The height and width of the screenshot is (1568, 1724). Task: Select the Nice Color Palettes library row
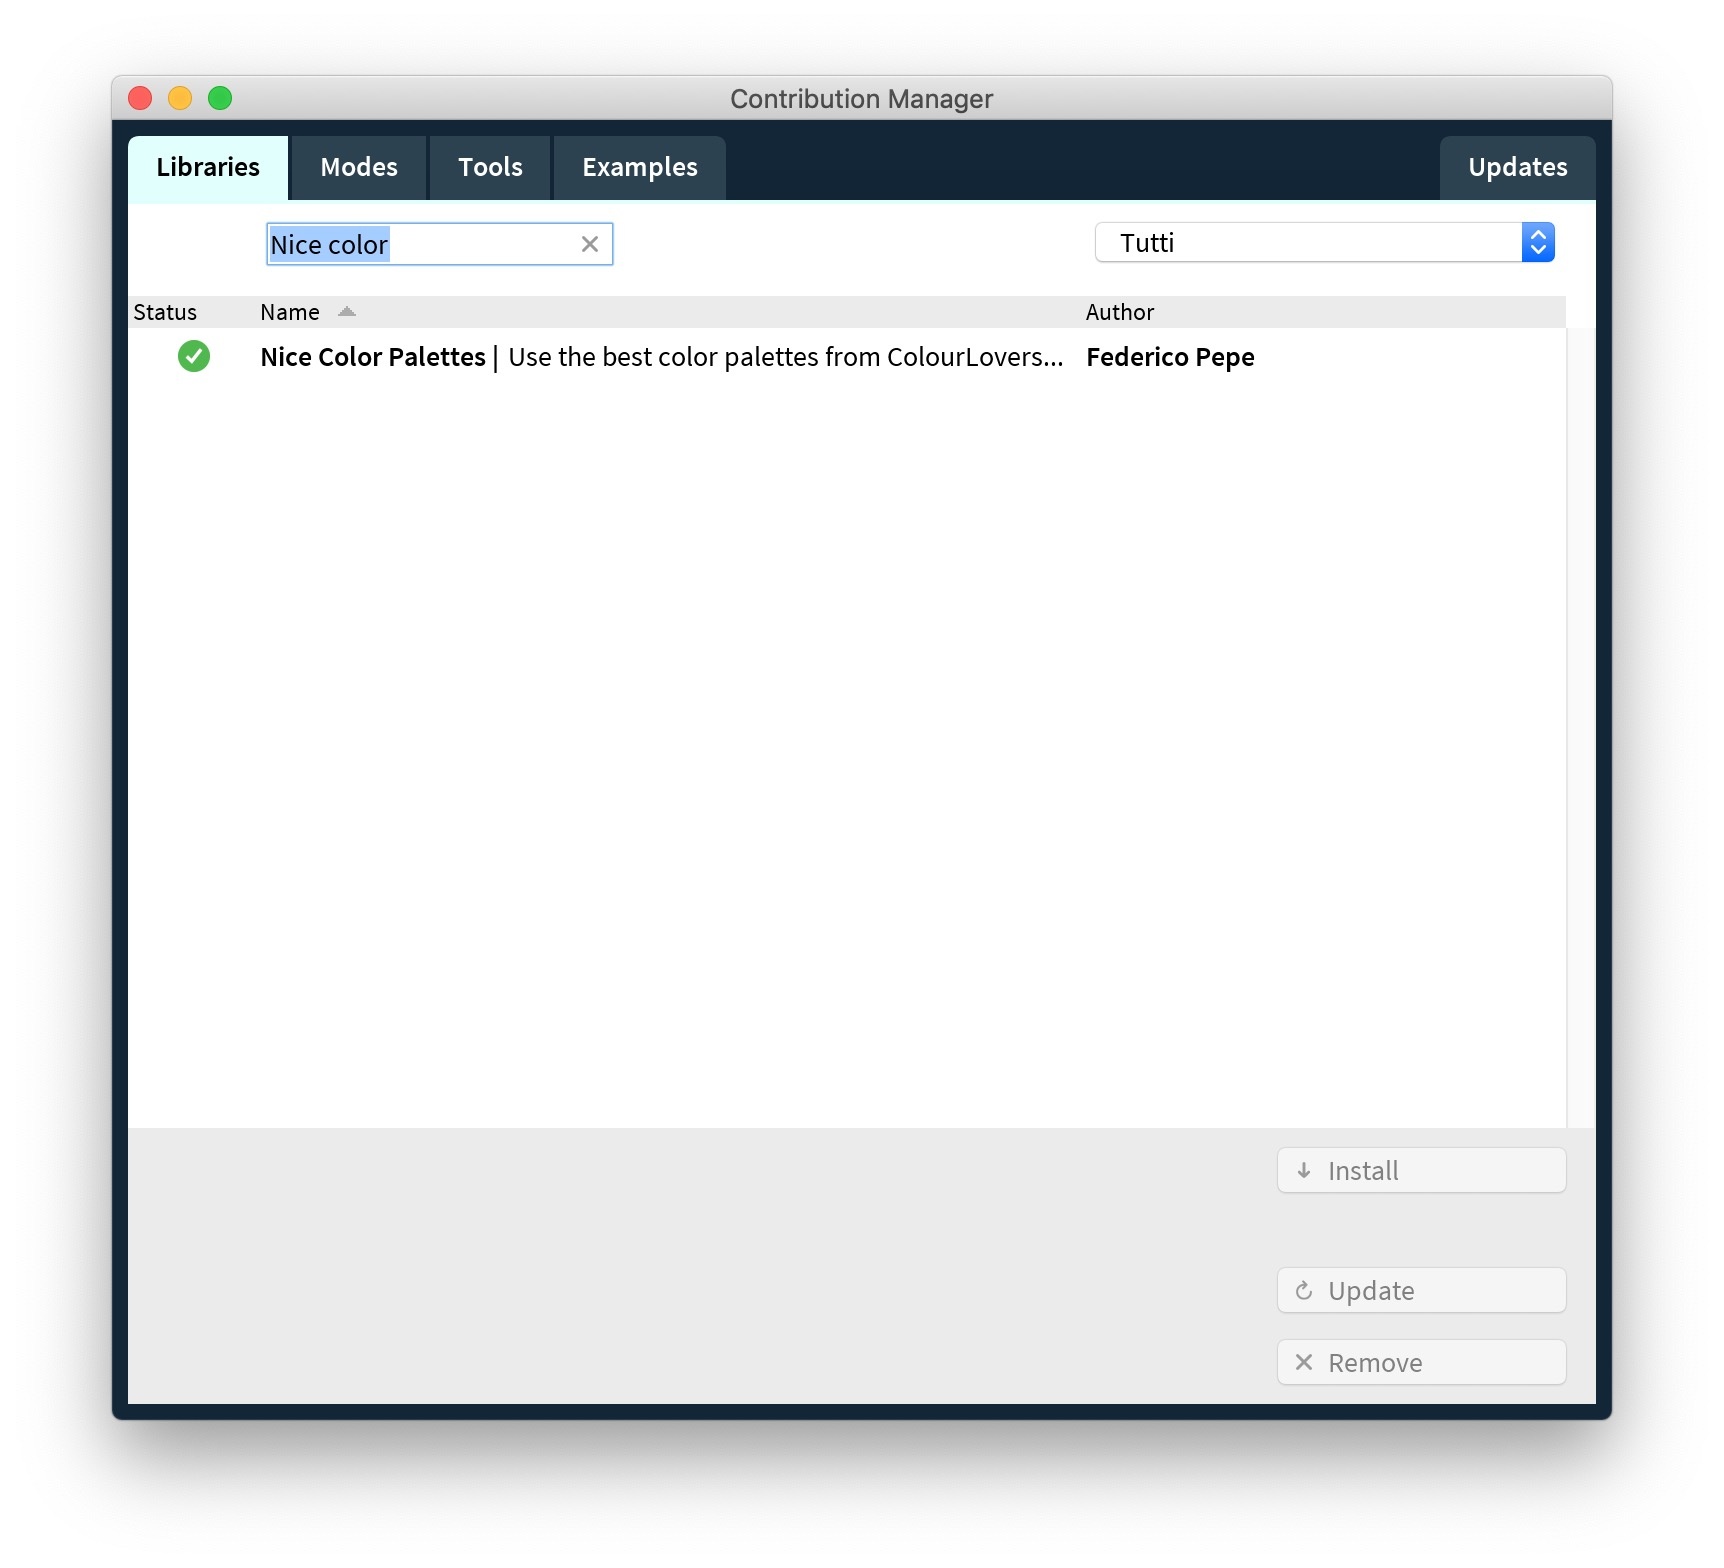click(660, 357)
